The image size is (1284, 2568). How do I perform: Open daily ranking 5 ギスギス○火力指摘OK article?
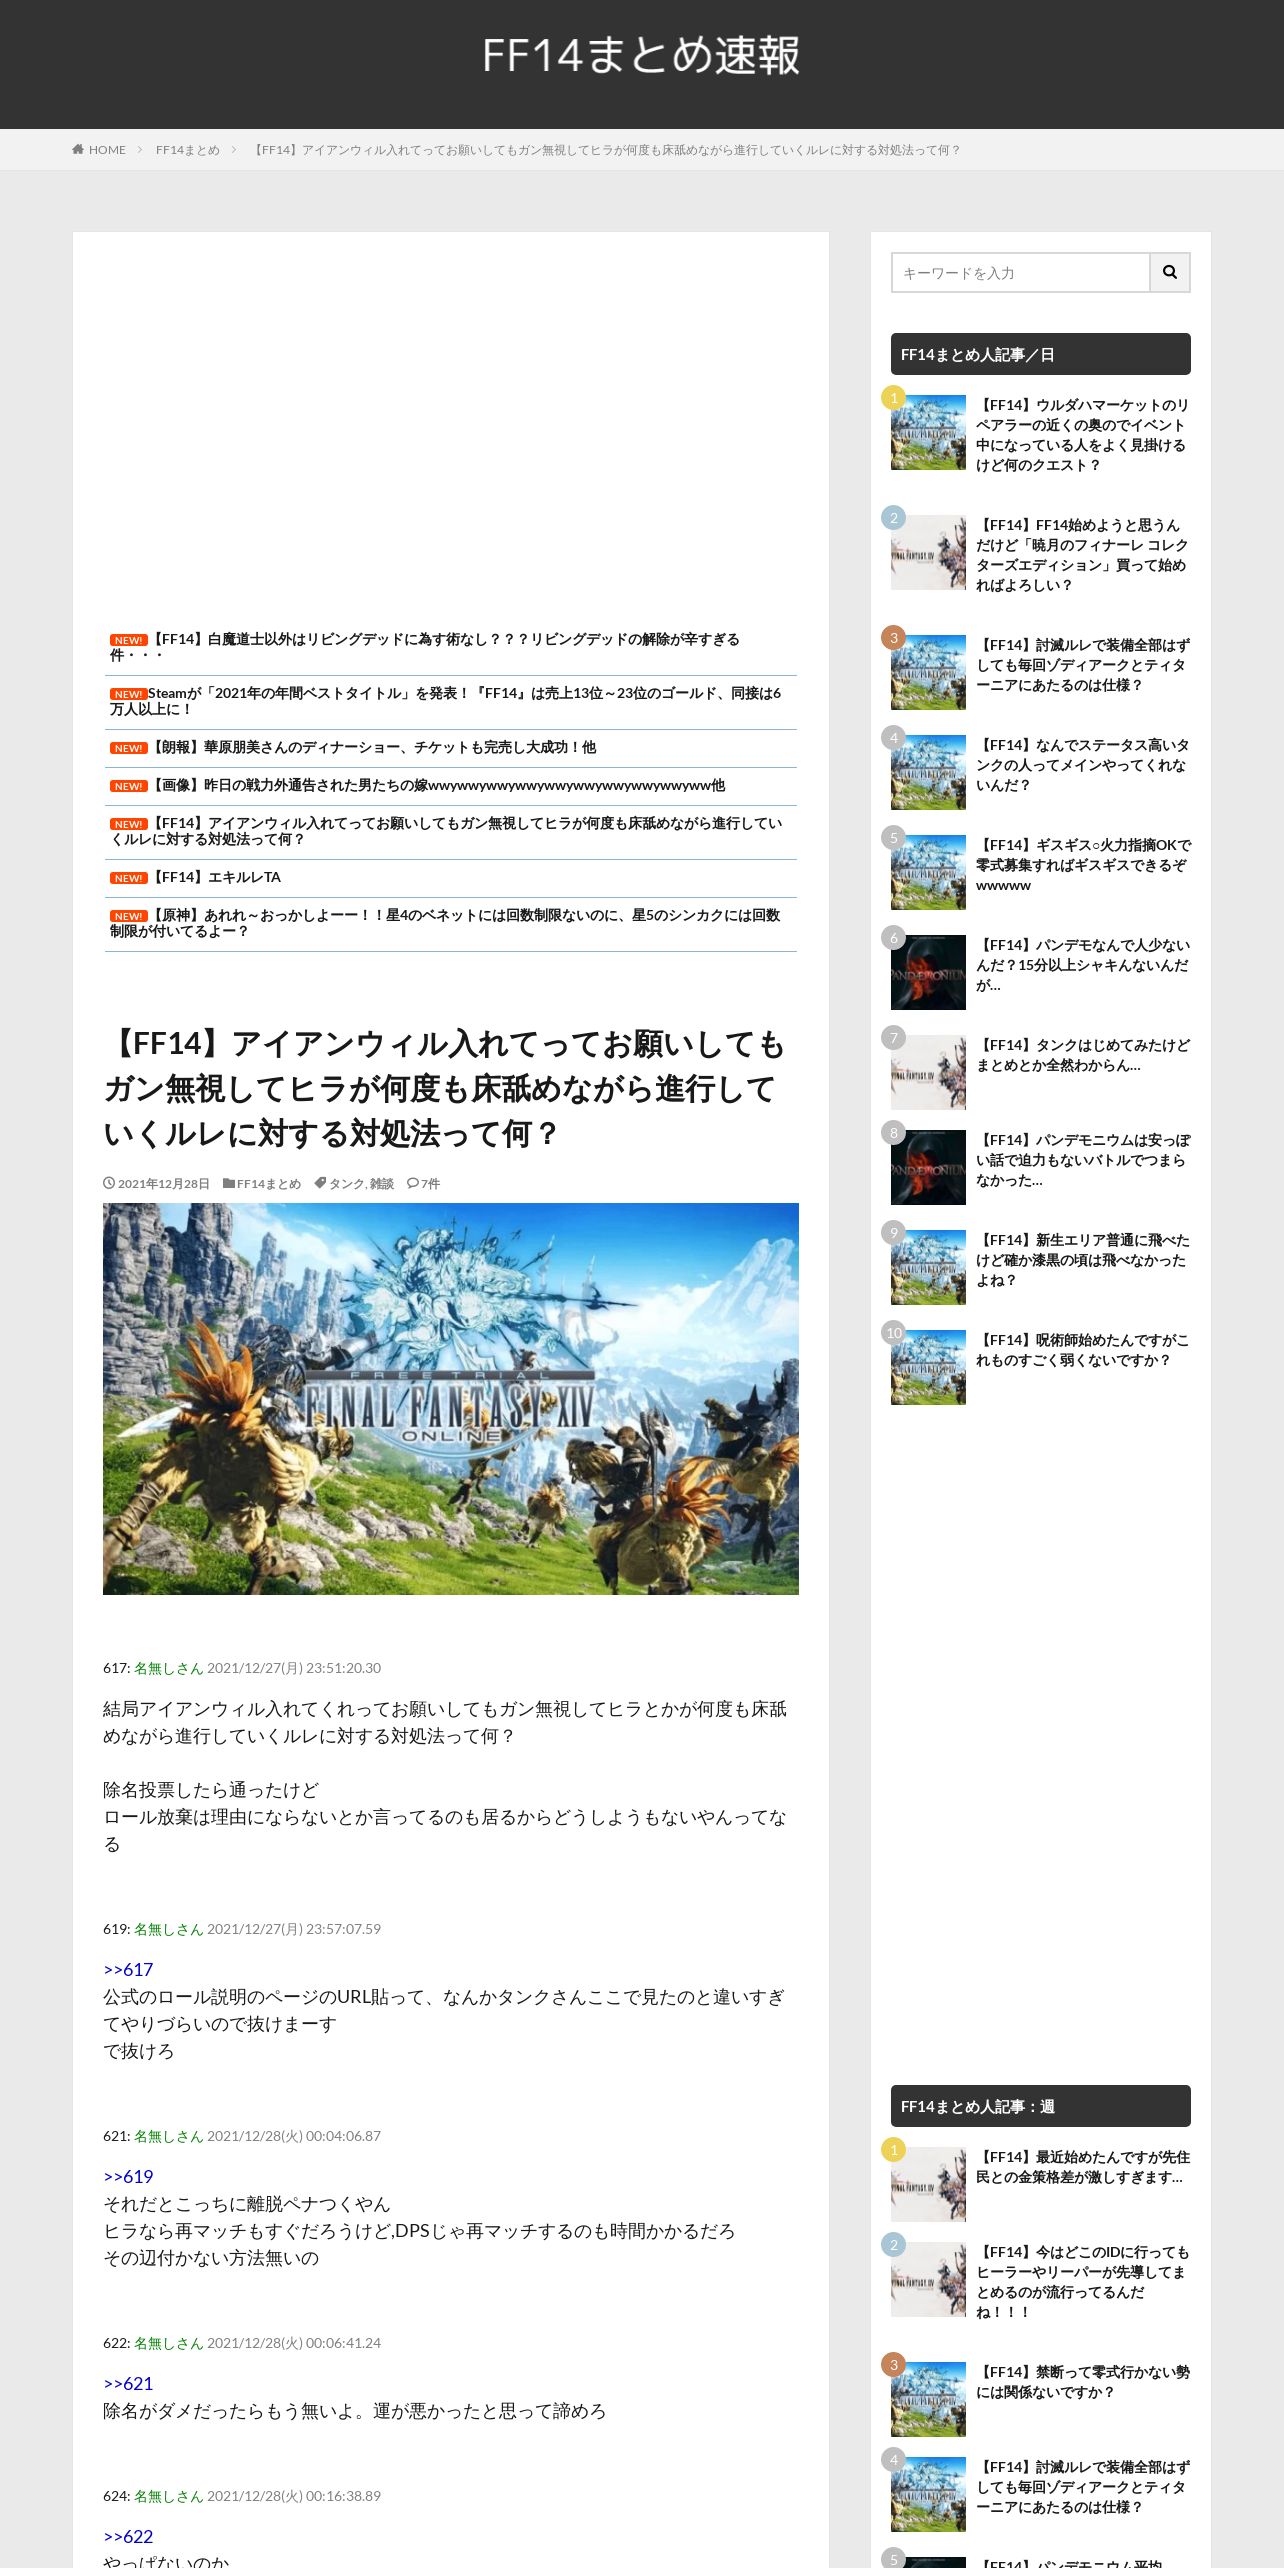pyautogui.click(x=1083, y=865)
